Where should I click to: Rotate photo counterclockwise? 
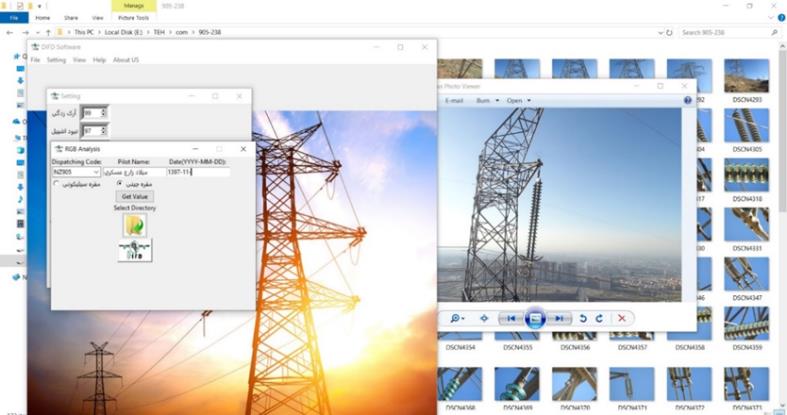[584, 318]
